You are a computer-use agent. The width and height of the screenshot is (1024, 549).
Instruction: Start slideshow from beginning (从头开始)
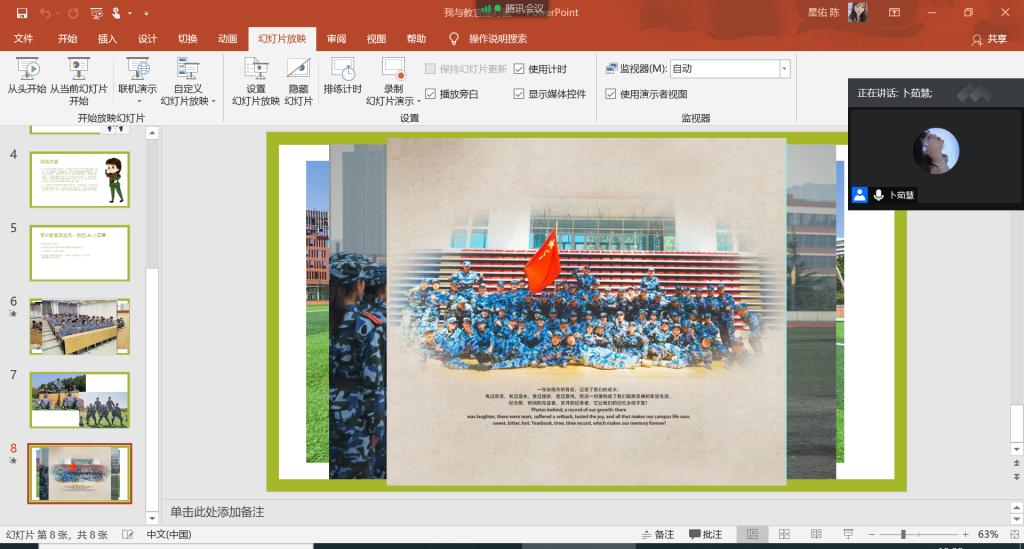pos(27,78)
